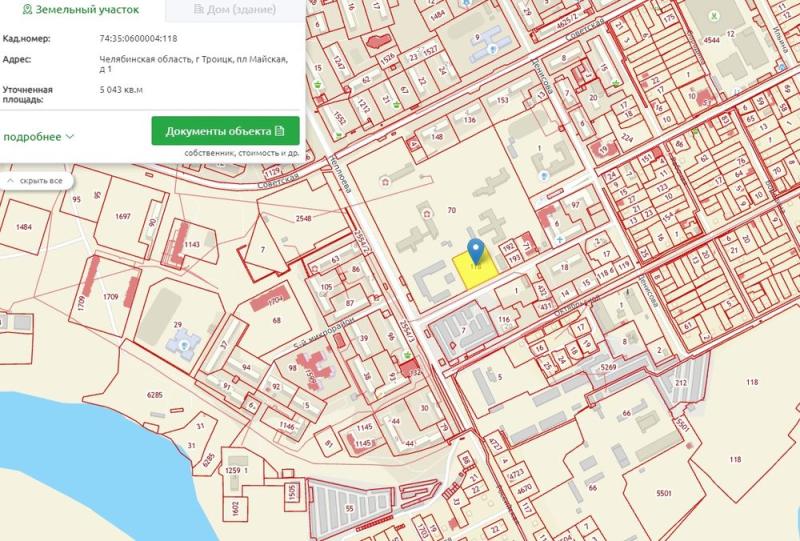Click blue school icon in parcel 29

(x=185, y=345)
